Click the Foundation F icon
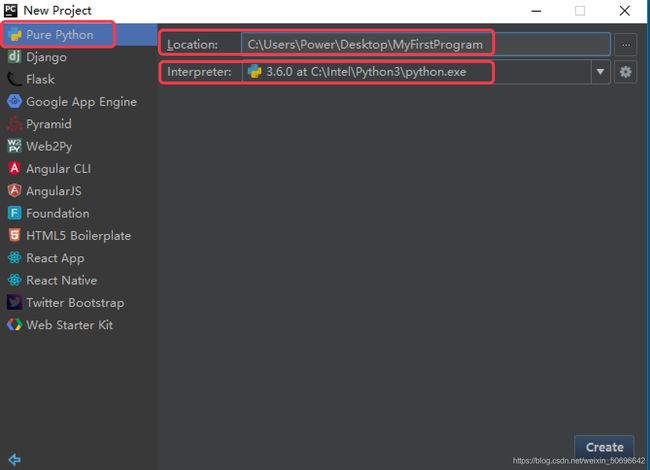This screenshot has height=470, width=650. click(x=15, y=213)
